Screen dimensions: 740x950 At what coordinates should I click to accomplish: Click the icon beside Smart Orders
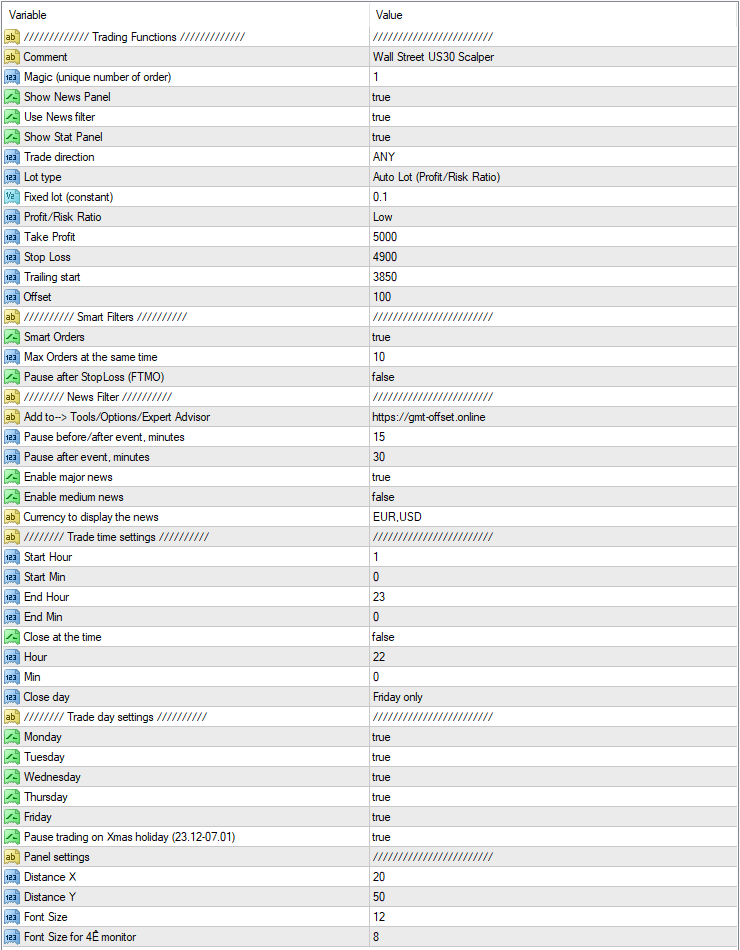coord(12,337)
